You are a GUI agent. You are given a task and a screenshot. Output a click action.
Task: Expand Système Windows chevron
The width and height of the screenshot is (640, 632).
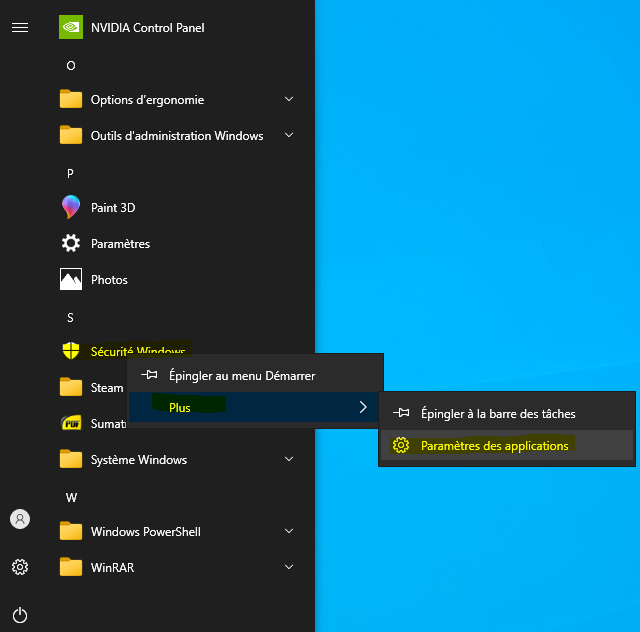pyautogui.click(x=289, y=459)
